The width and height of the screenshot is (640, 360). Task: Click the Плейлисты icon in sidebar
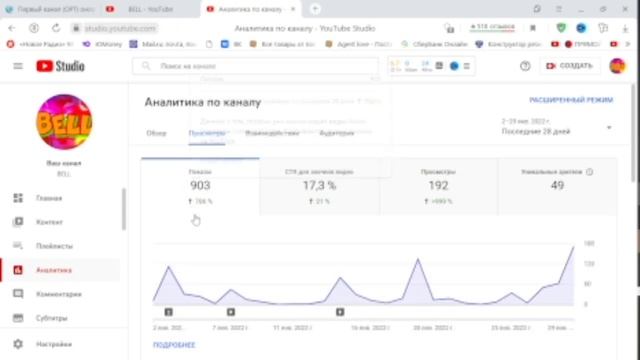(x=18, y=246)
